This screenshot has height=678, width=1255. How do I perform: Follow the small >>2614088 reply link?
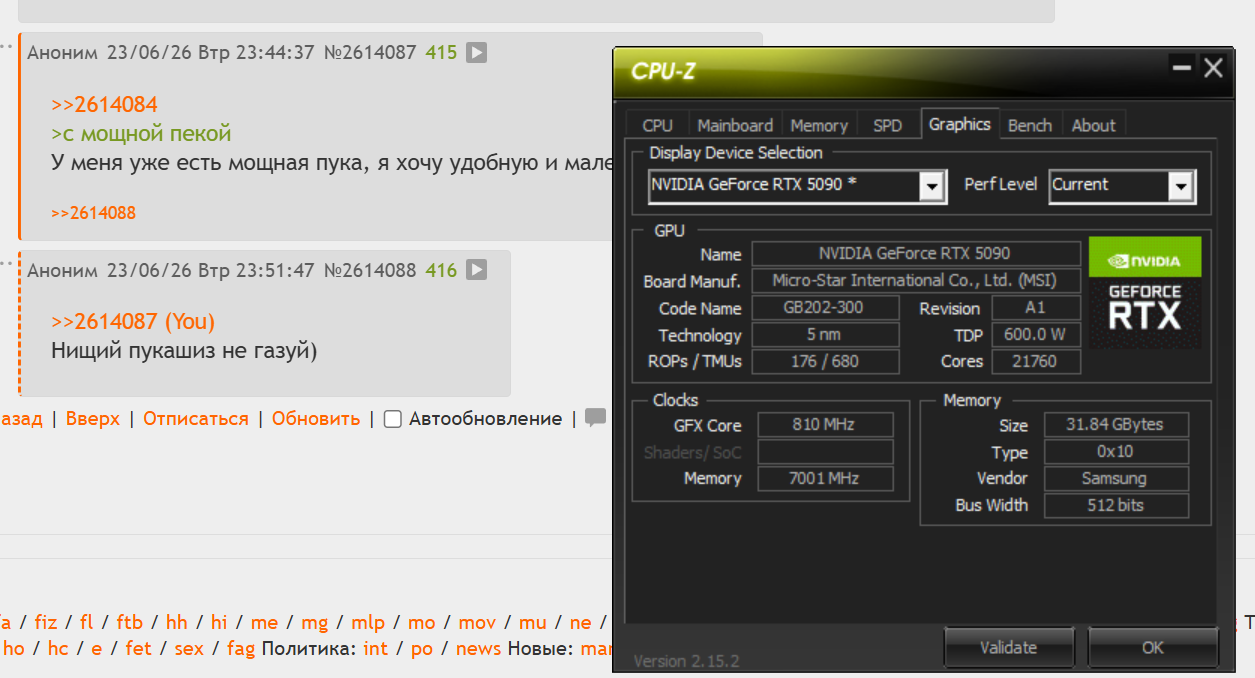[x=93, y=213]
